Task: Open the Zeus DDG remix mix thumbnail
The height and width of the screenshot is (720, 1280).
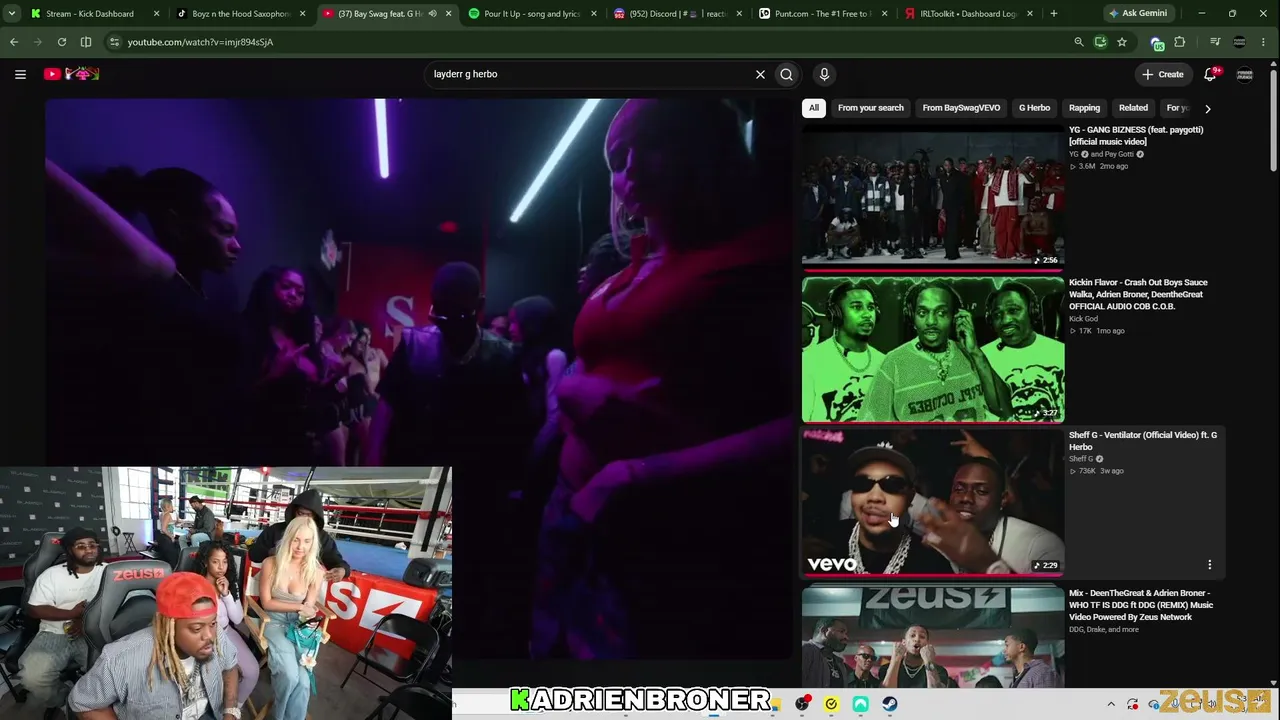Action: point(933,636)
